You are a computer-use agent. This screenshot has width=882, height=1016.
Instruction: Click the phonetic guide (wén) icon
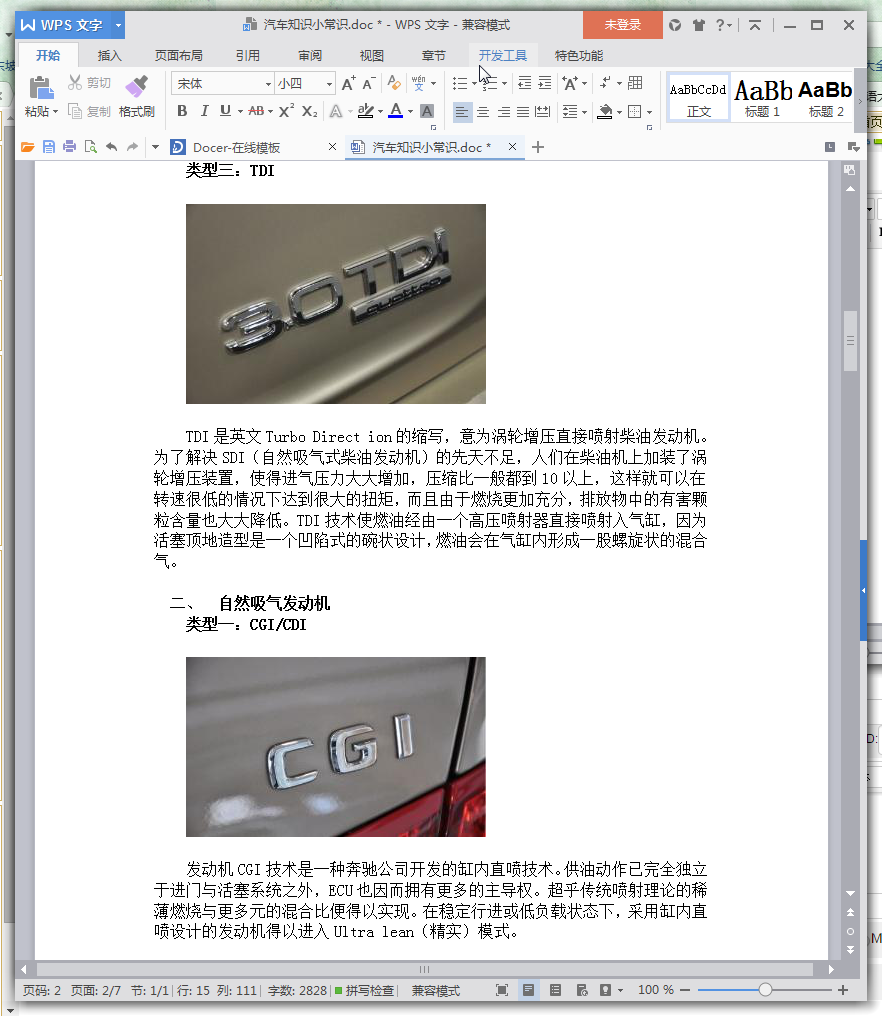click(419, 84)
